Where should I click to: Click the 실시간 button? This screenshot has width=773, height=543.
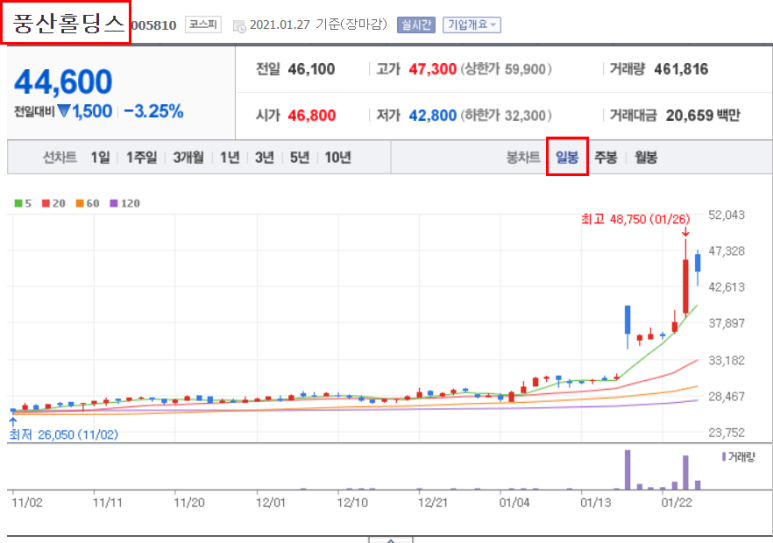416,25
